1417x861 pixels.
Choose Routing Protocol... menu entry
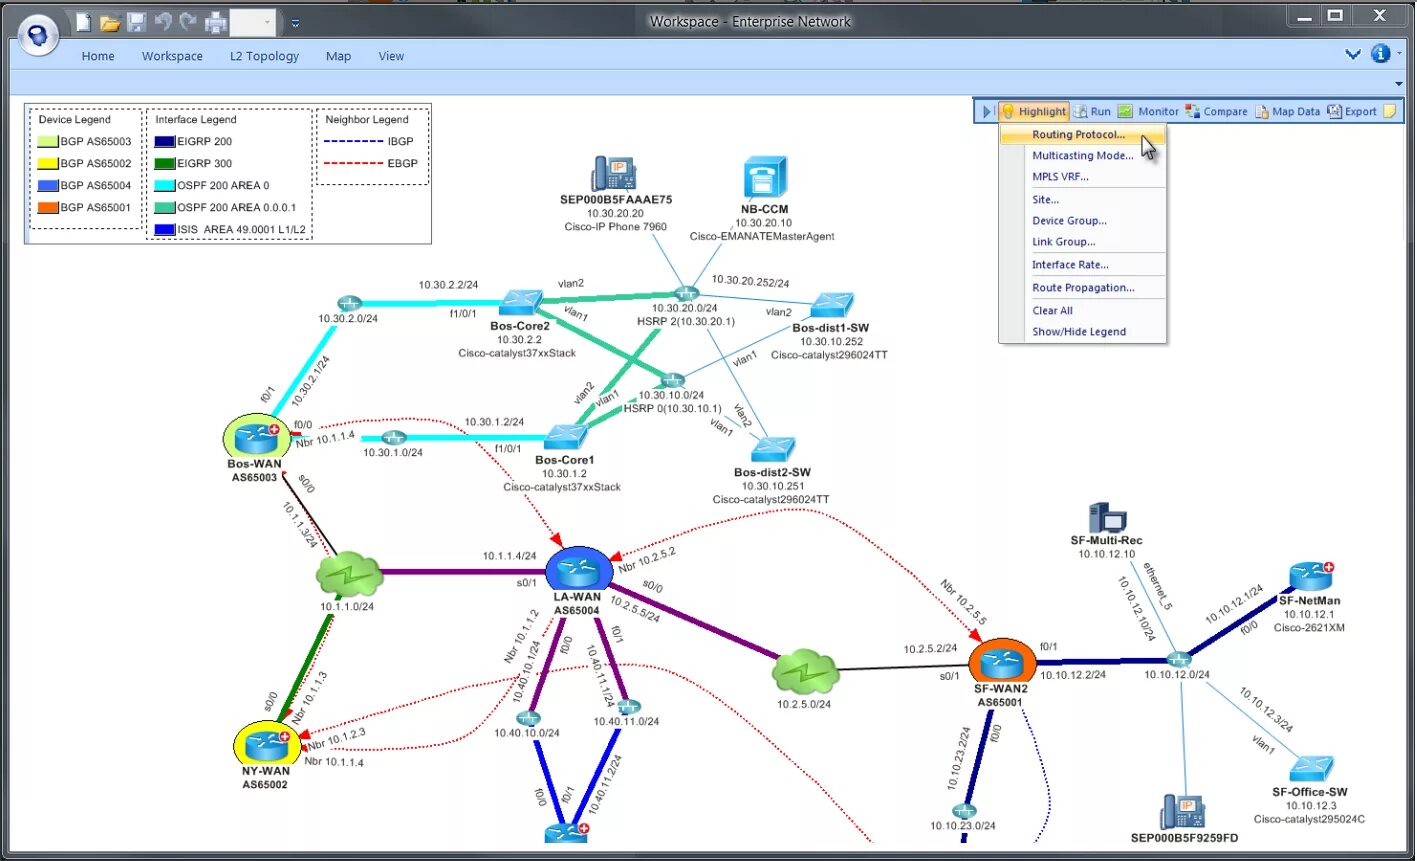pyautogui.click(x=1083, y=134)
